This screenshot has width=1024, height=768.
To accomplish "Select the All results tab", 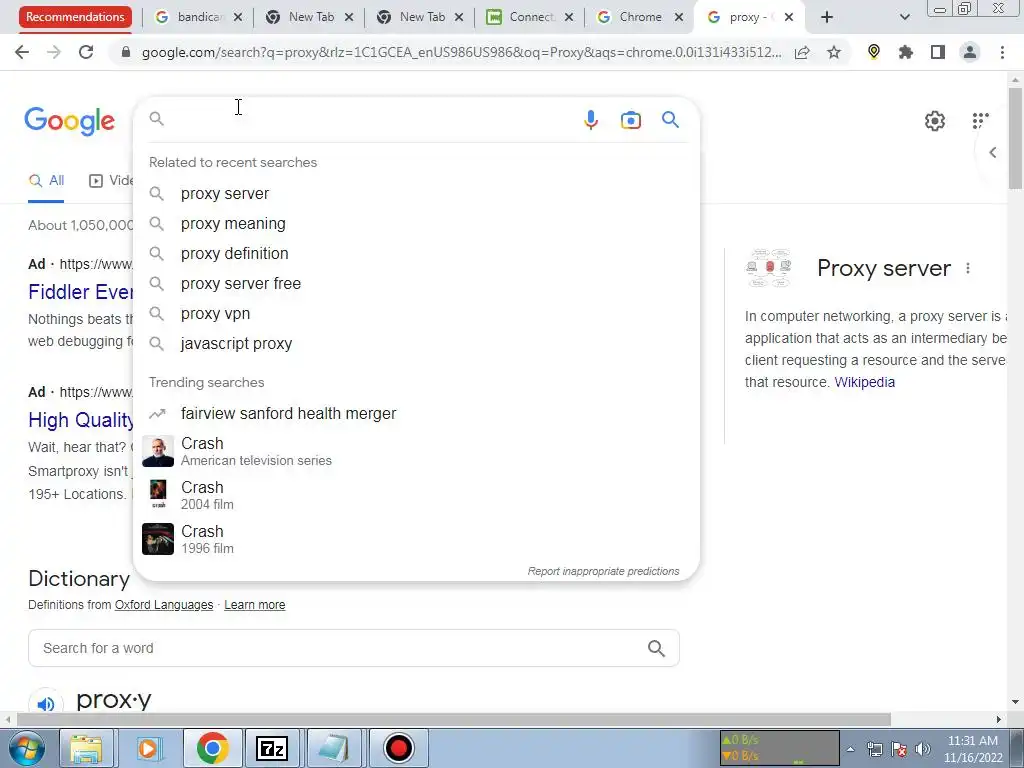I will pyautogui.click(x=46, y=181).
